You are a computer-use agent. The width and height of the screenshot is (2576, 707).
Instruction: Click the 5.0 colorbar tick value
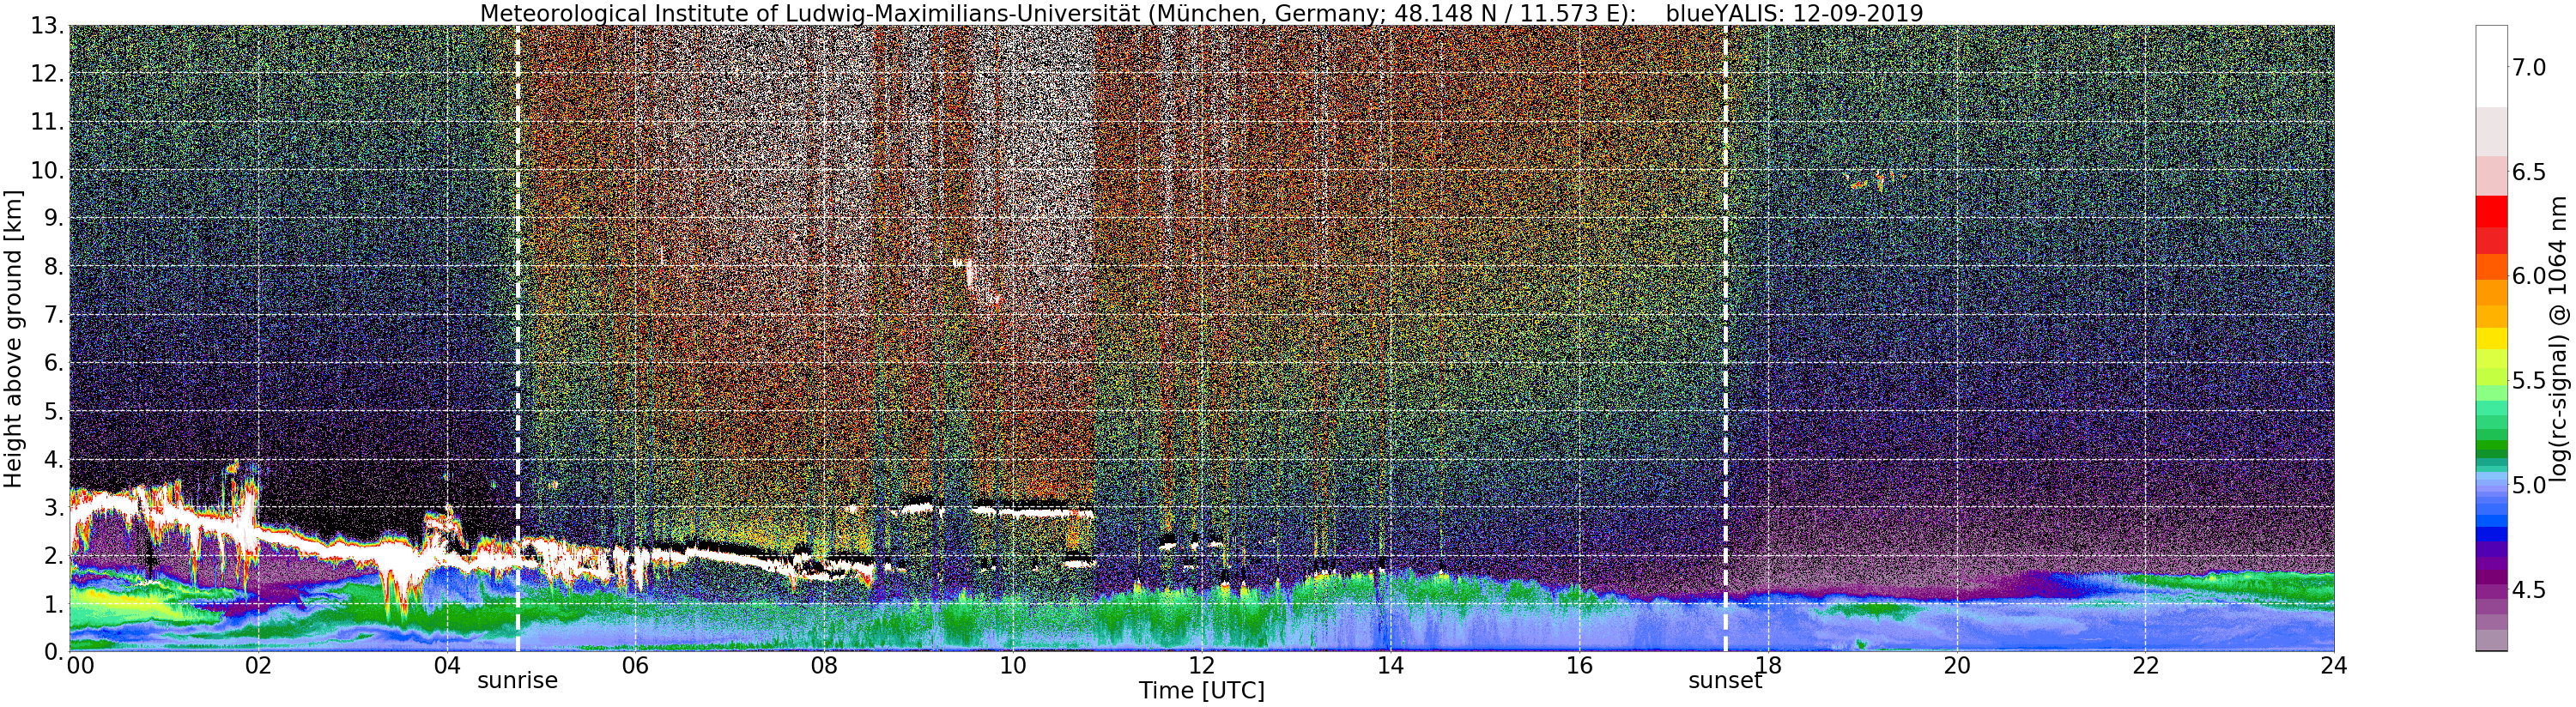tap(2529, 486)
